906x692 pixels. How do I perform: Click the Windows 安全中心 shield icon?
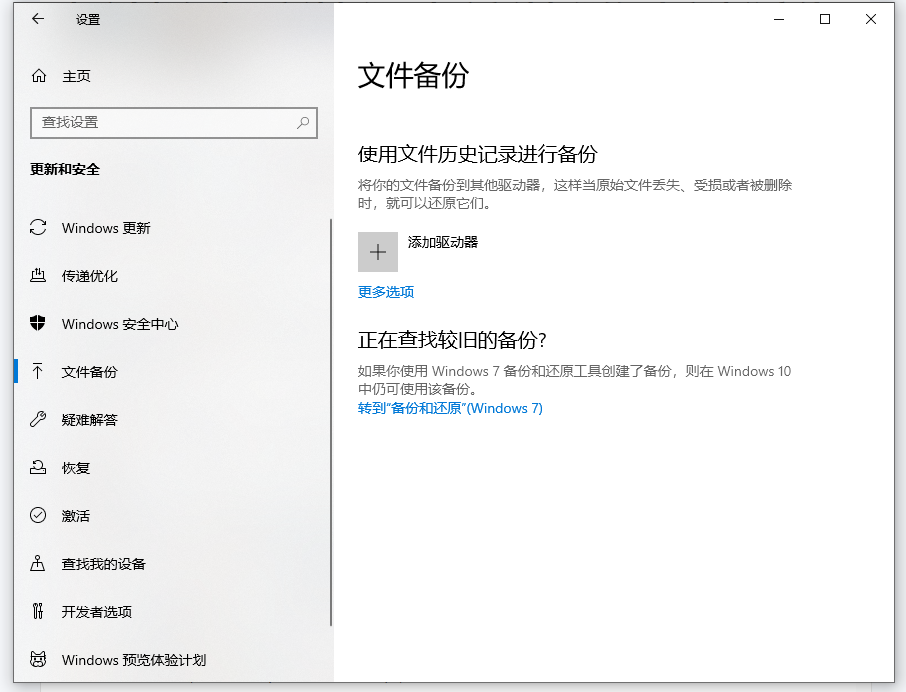[38, 323]
